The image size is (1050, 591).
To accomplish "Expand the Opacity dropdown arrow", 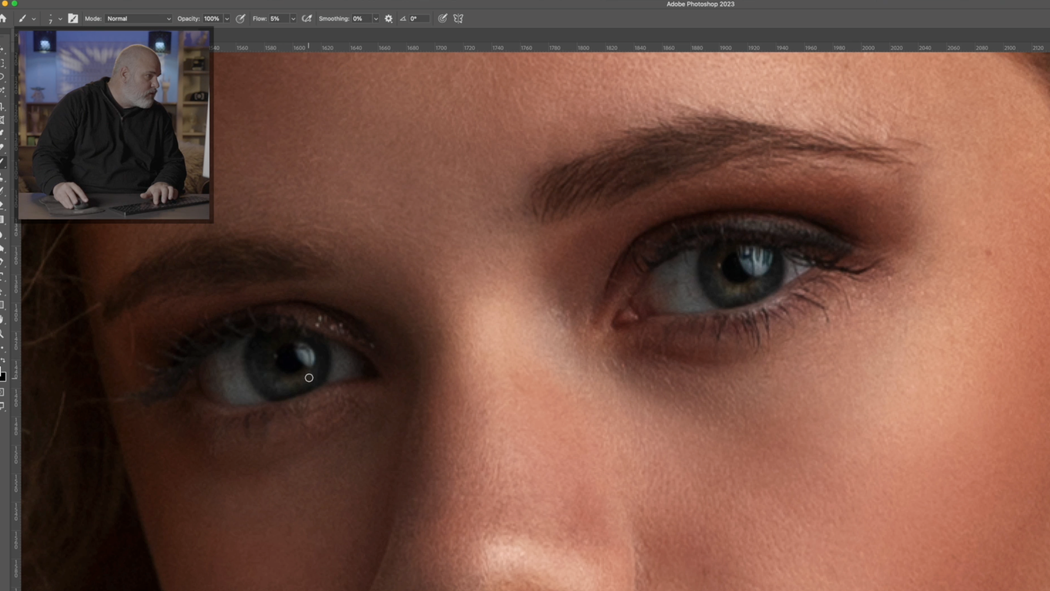I will coord(227,18).
